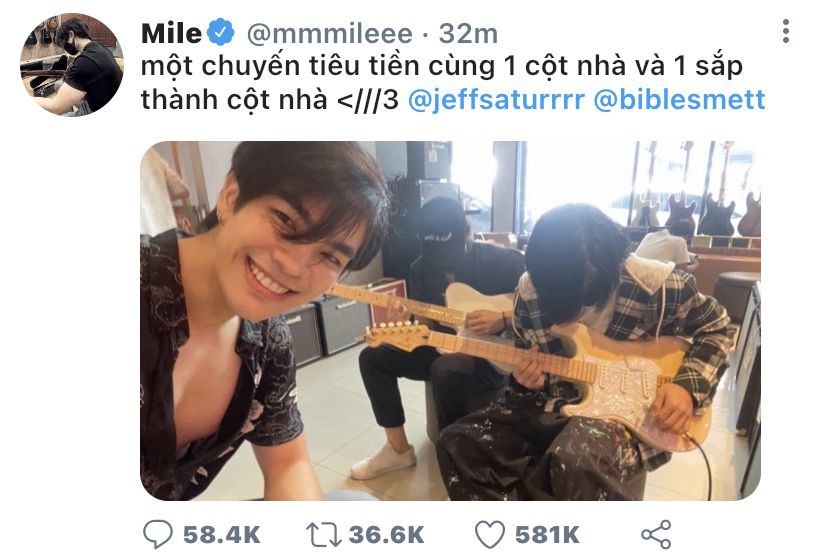The image size is (828, 560).
Task: Open the attached guitar shop photo
Action: click(x=450, y=321)
